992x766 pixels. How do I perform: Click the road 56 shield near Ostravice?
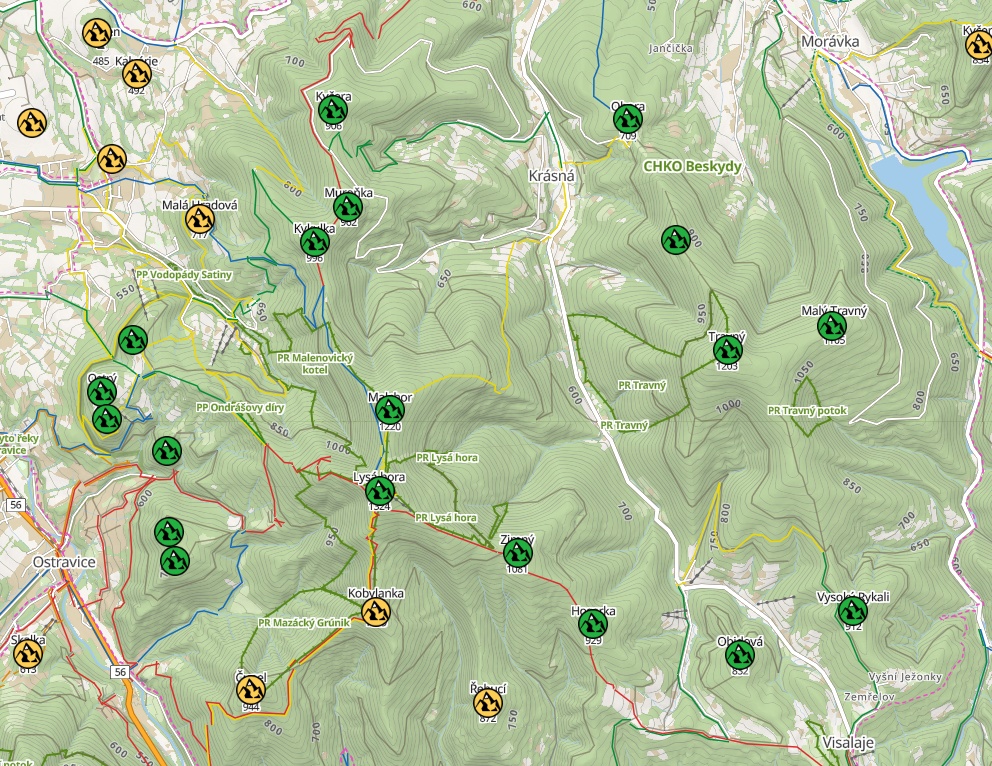click(16, 505)
